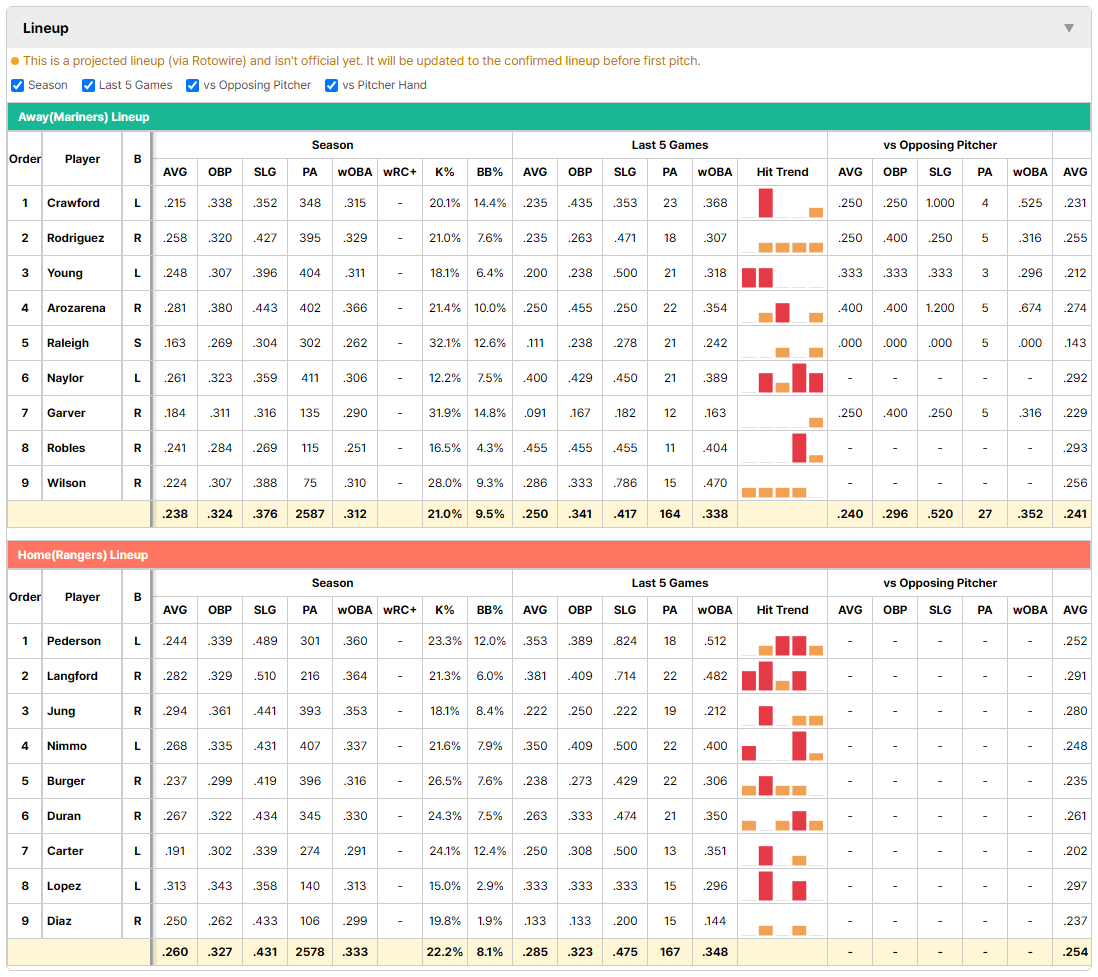Toggle the Last 5 Games checkbox

tap(88, 85)
